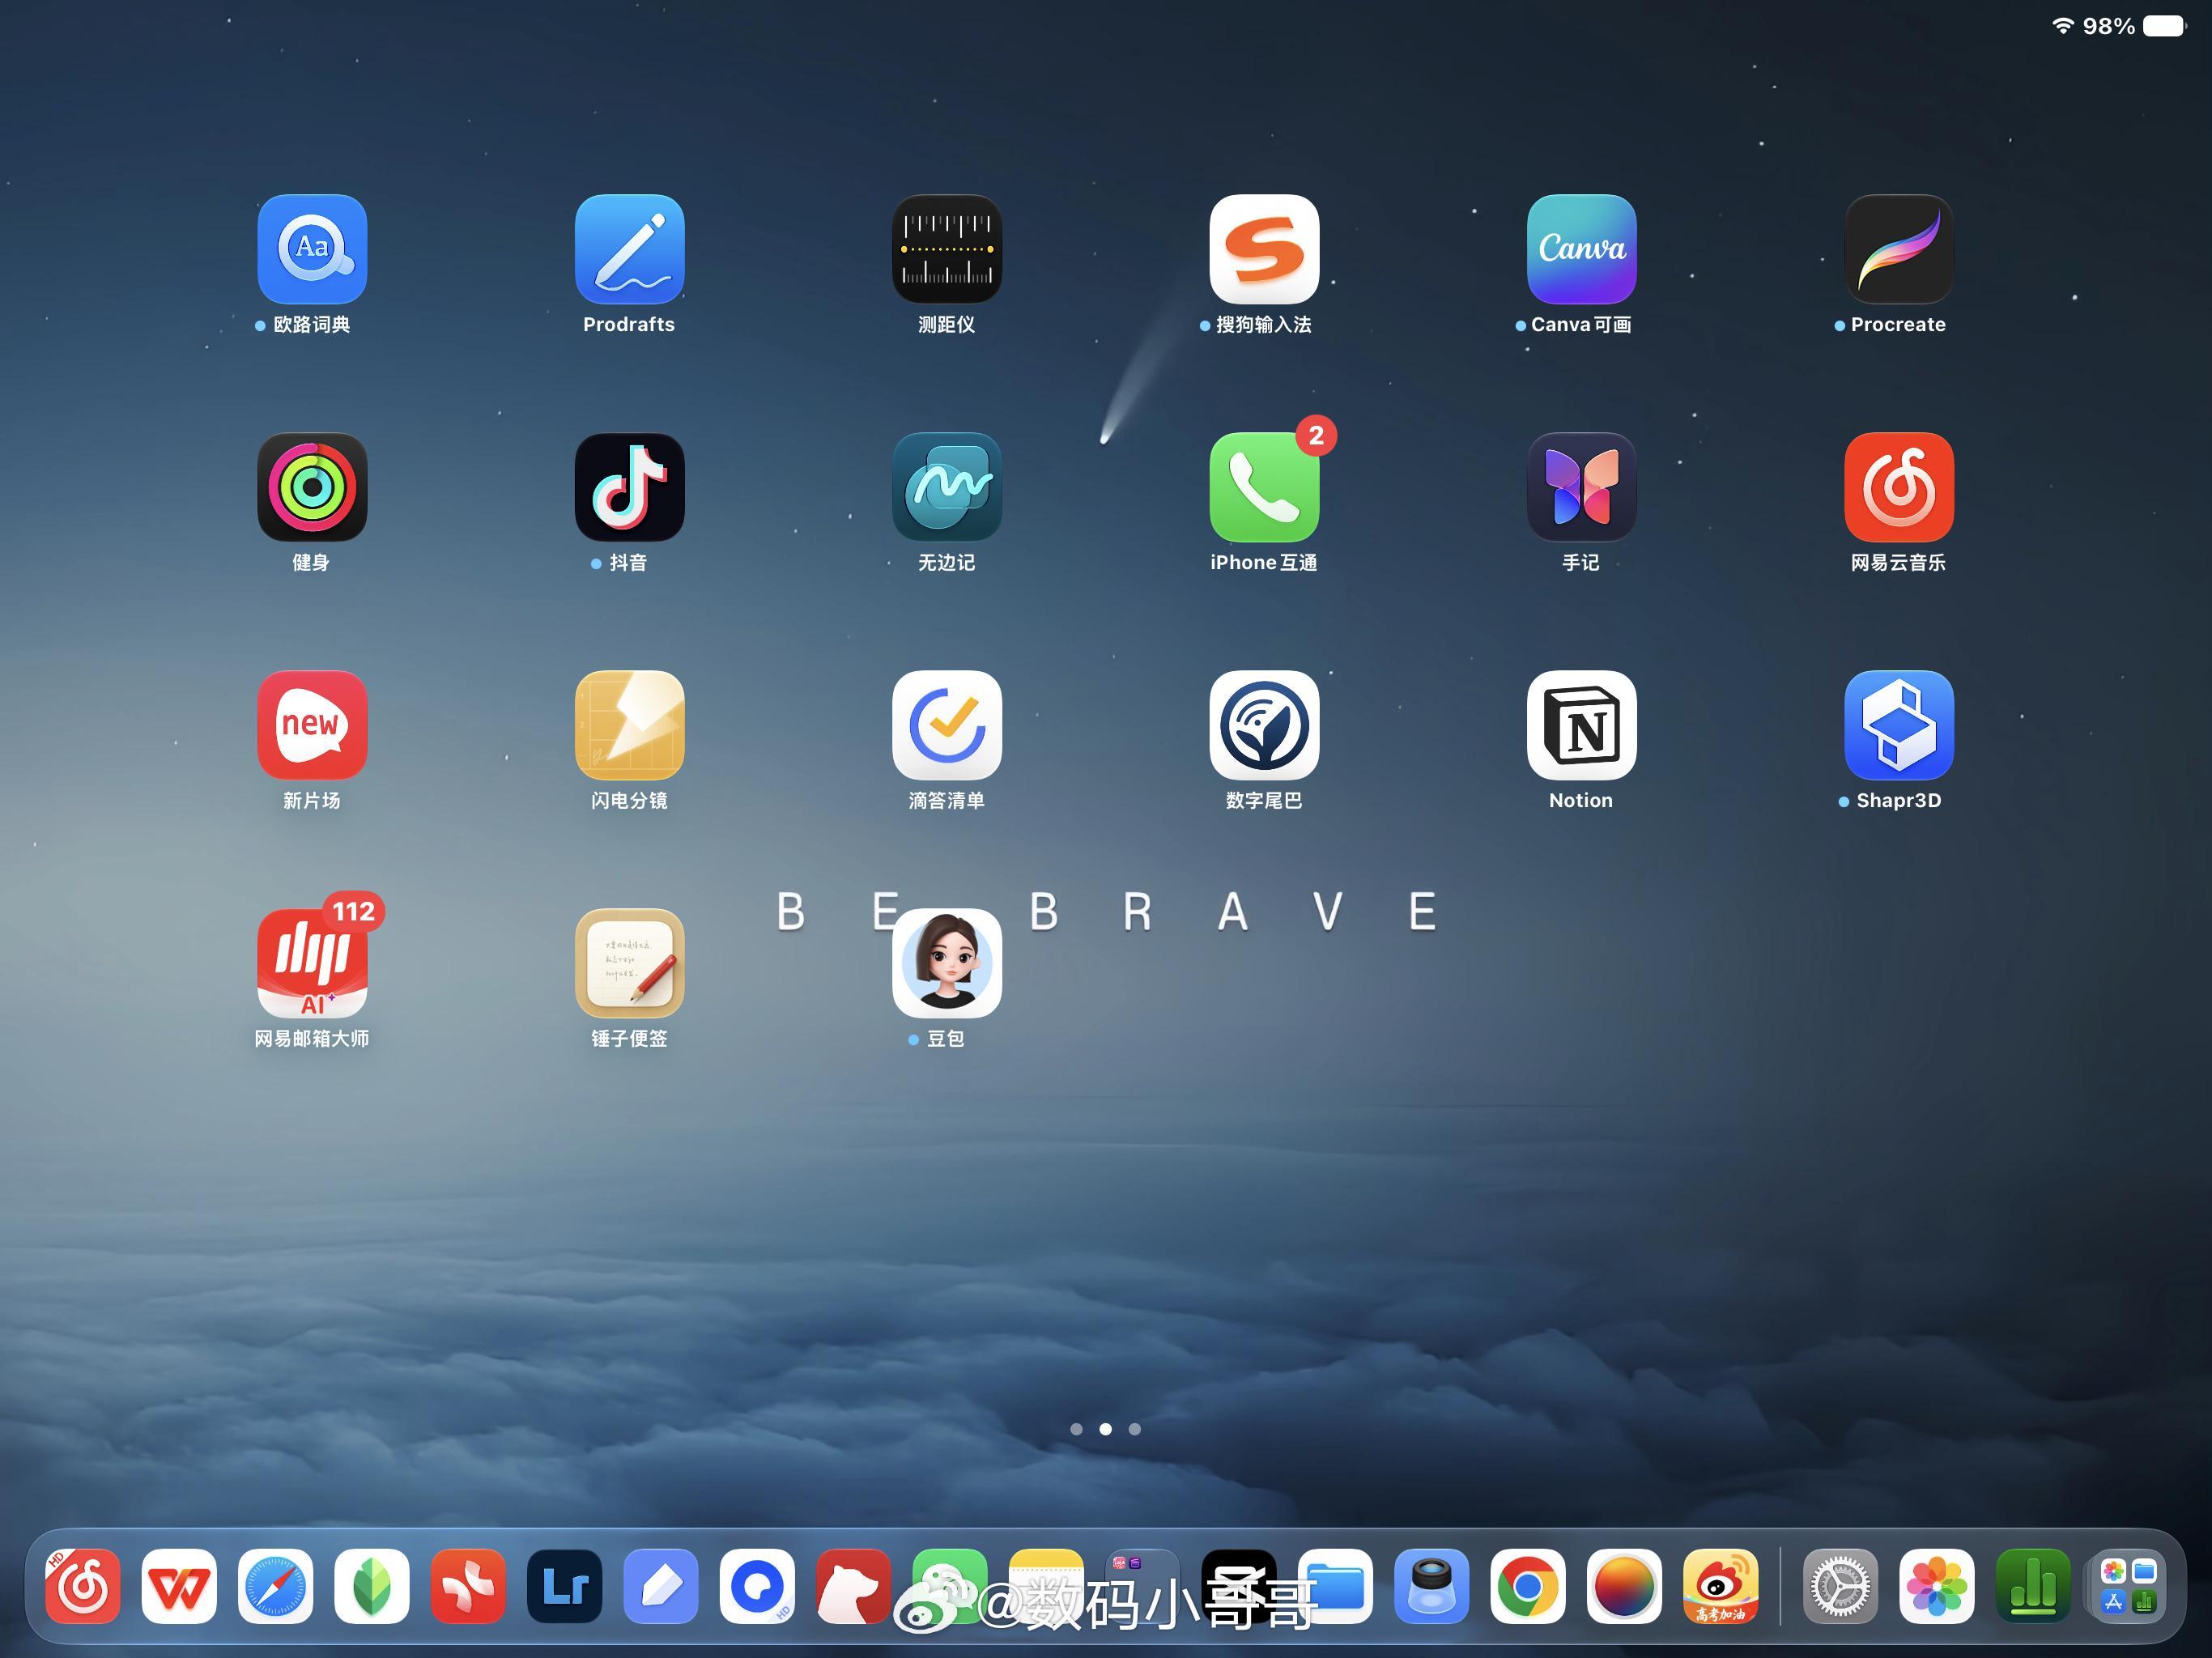The image size is (2212, 1658).
Task: Open the 新片场 app
Action: tap(312, 725)
